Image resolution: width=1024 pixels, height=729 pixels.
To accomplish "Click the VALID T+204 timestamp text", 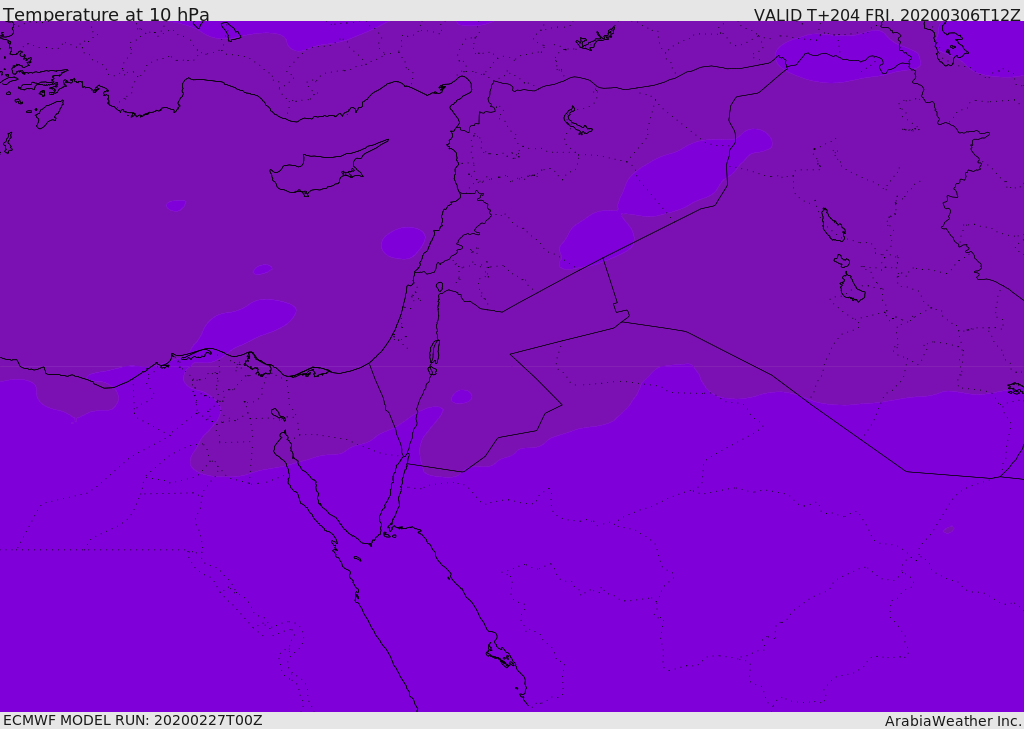I will (x=886, y=15).
